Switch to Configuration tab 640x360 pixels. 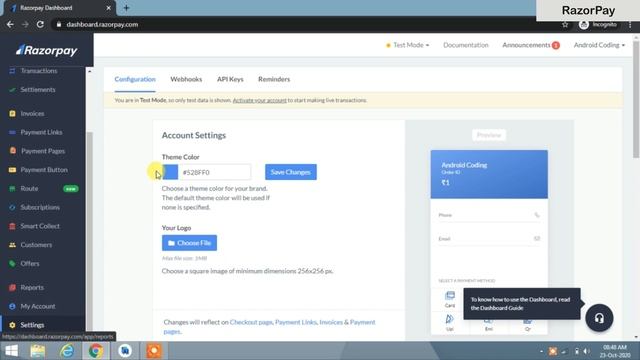[x=135, y=79]
